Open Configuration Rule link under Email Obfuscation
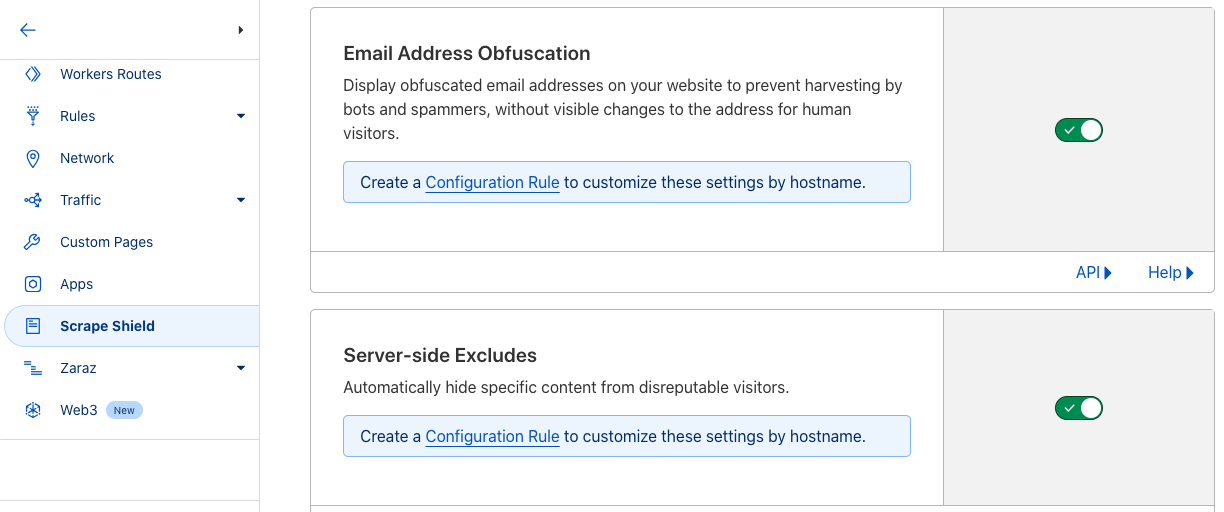The image size is (1224, 512). (492, 182)
